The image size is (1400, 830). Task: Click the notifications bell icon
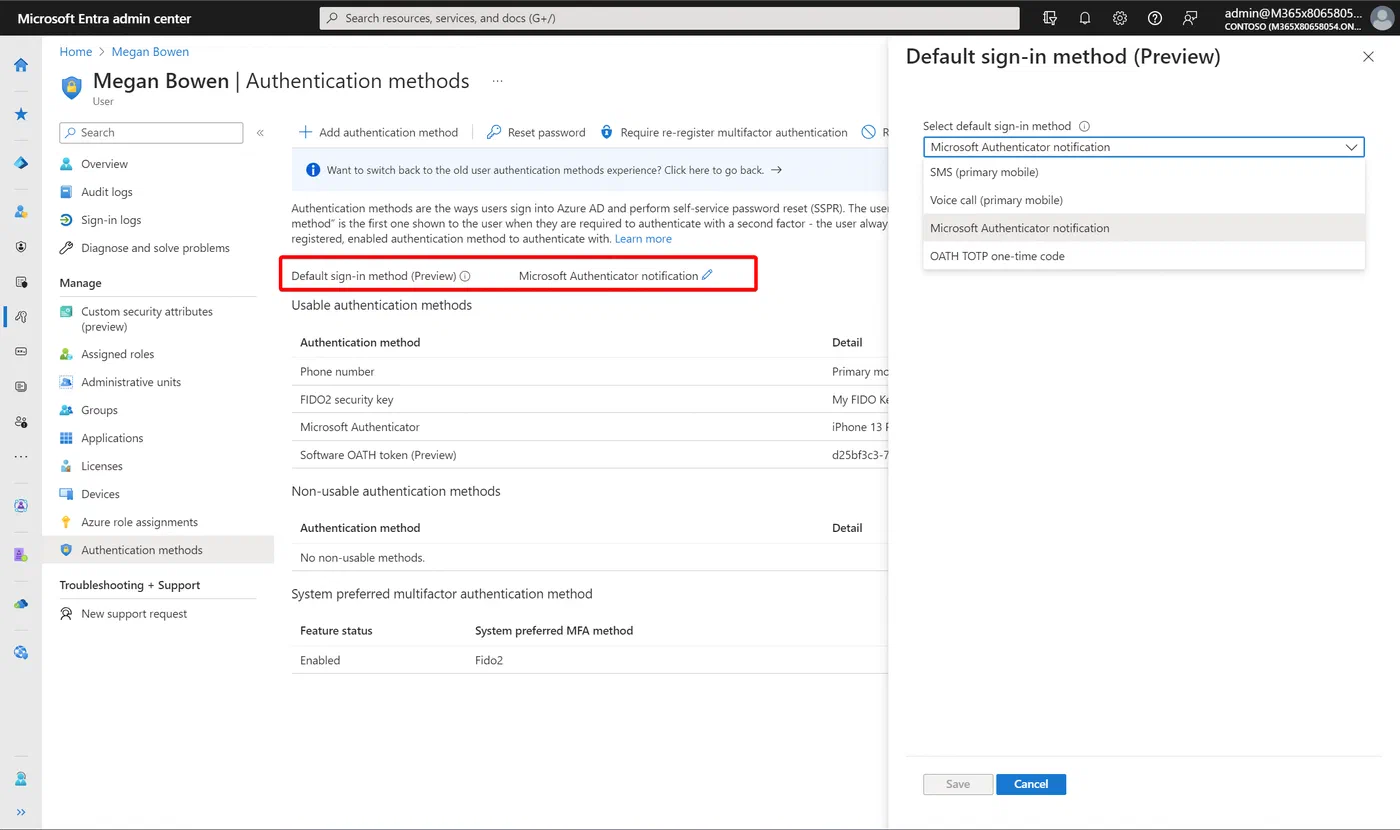click(1085, 18)
